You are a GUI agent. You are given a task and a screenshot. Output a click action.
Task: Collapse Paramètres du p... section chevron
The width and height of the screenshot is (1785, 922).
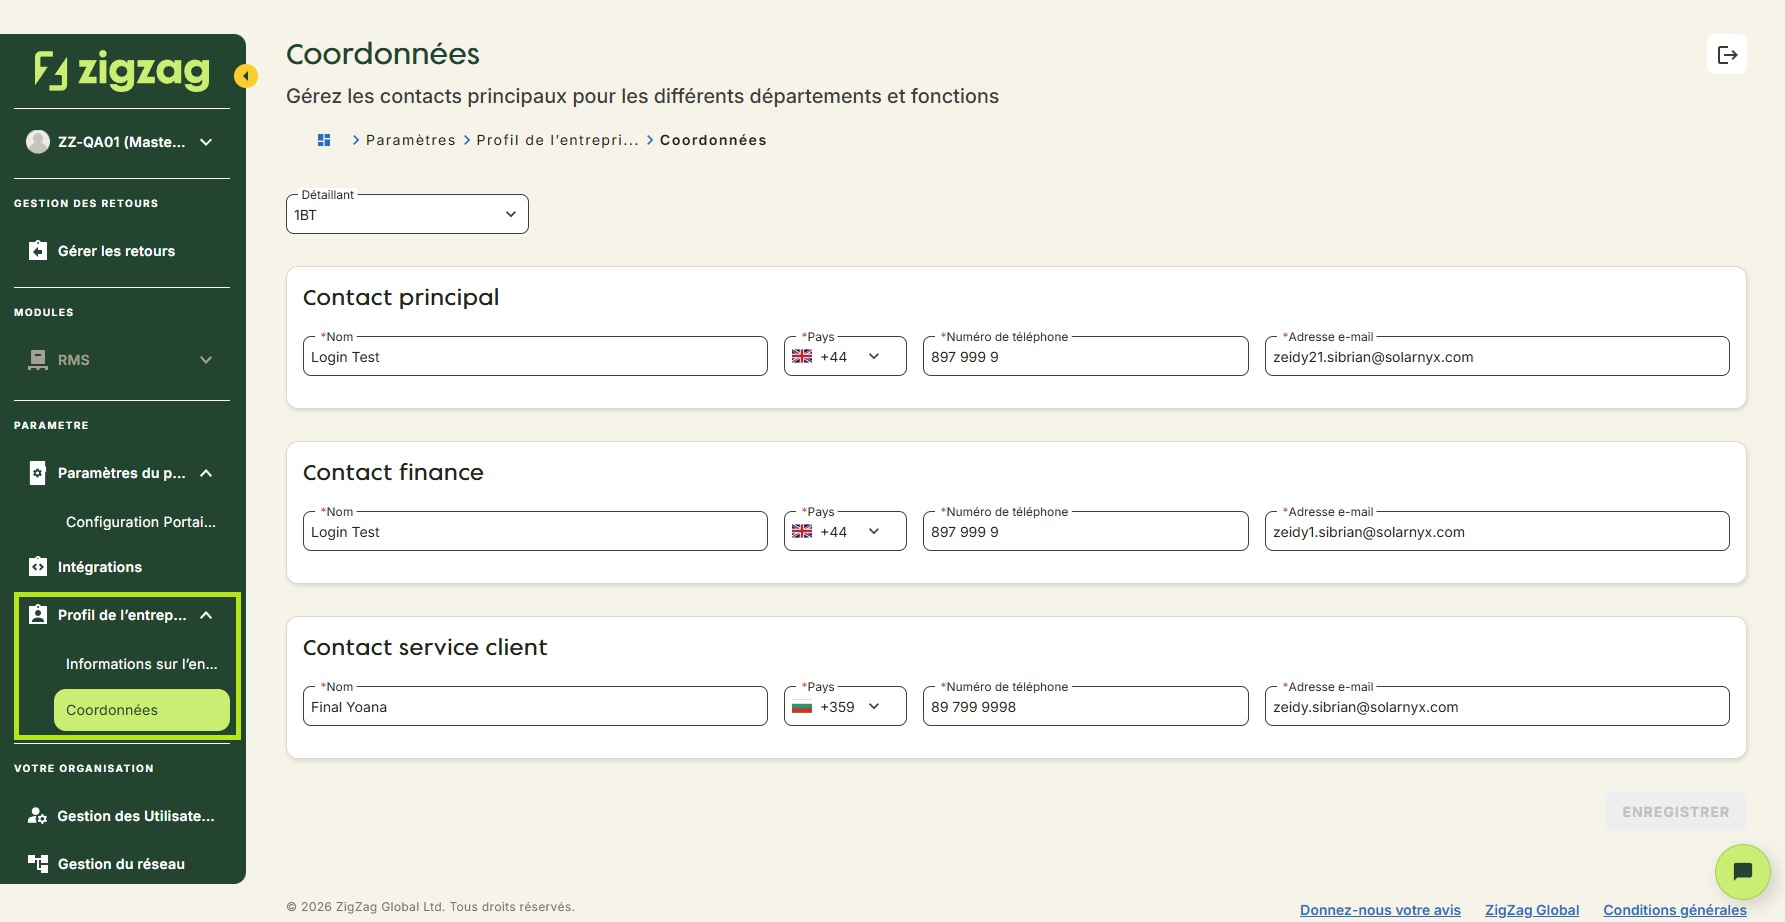click(206, 473)
